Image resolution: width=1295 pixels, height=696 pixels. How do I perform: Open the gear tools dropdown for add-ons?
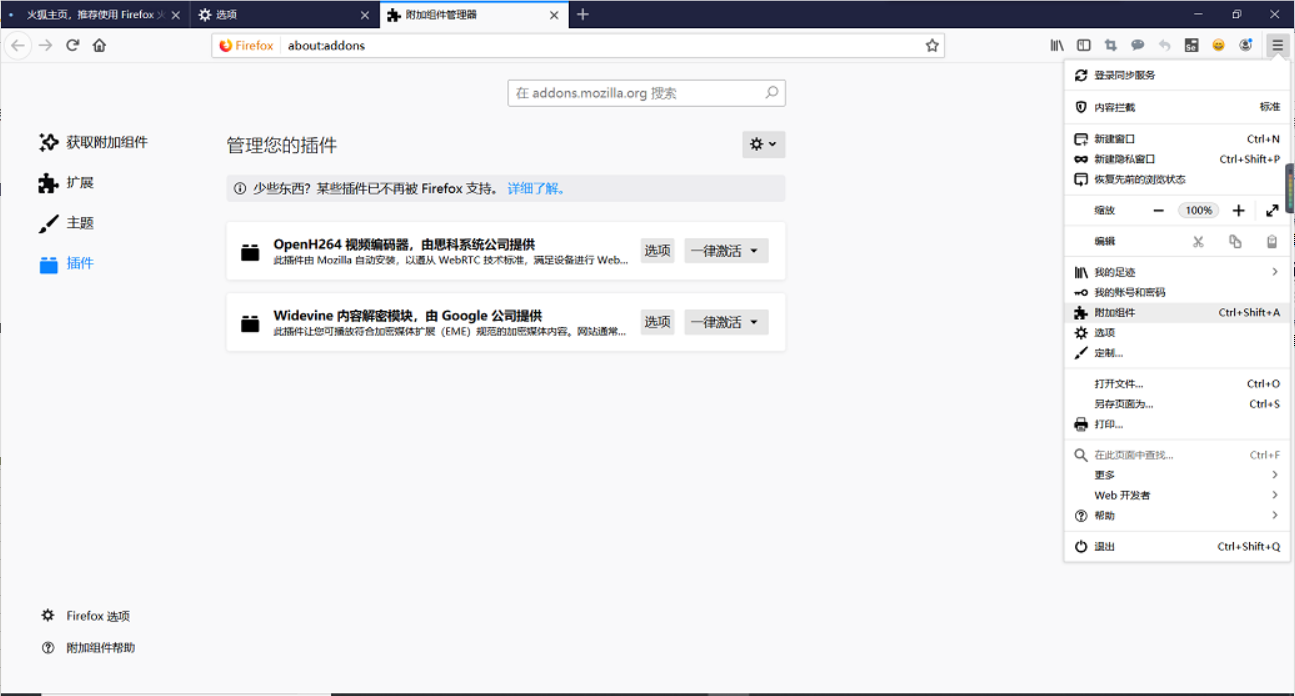pyautogui.click(x=763, y=144)
